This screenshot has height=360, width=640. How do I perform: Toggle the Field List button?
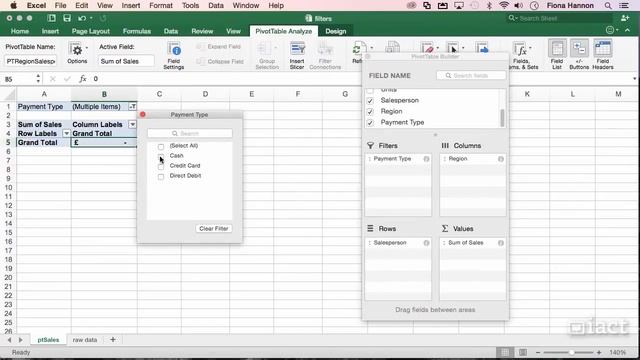pyautogui.click(x=557, y=54)
